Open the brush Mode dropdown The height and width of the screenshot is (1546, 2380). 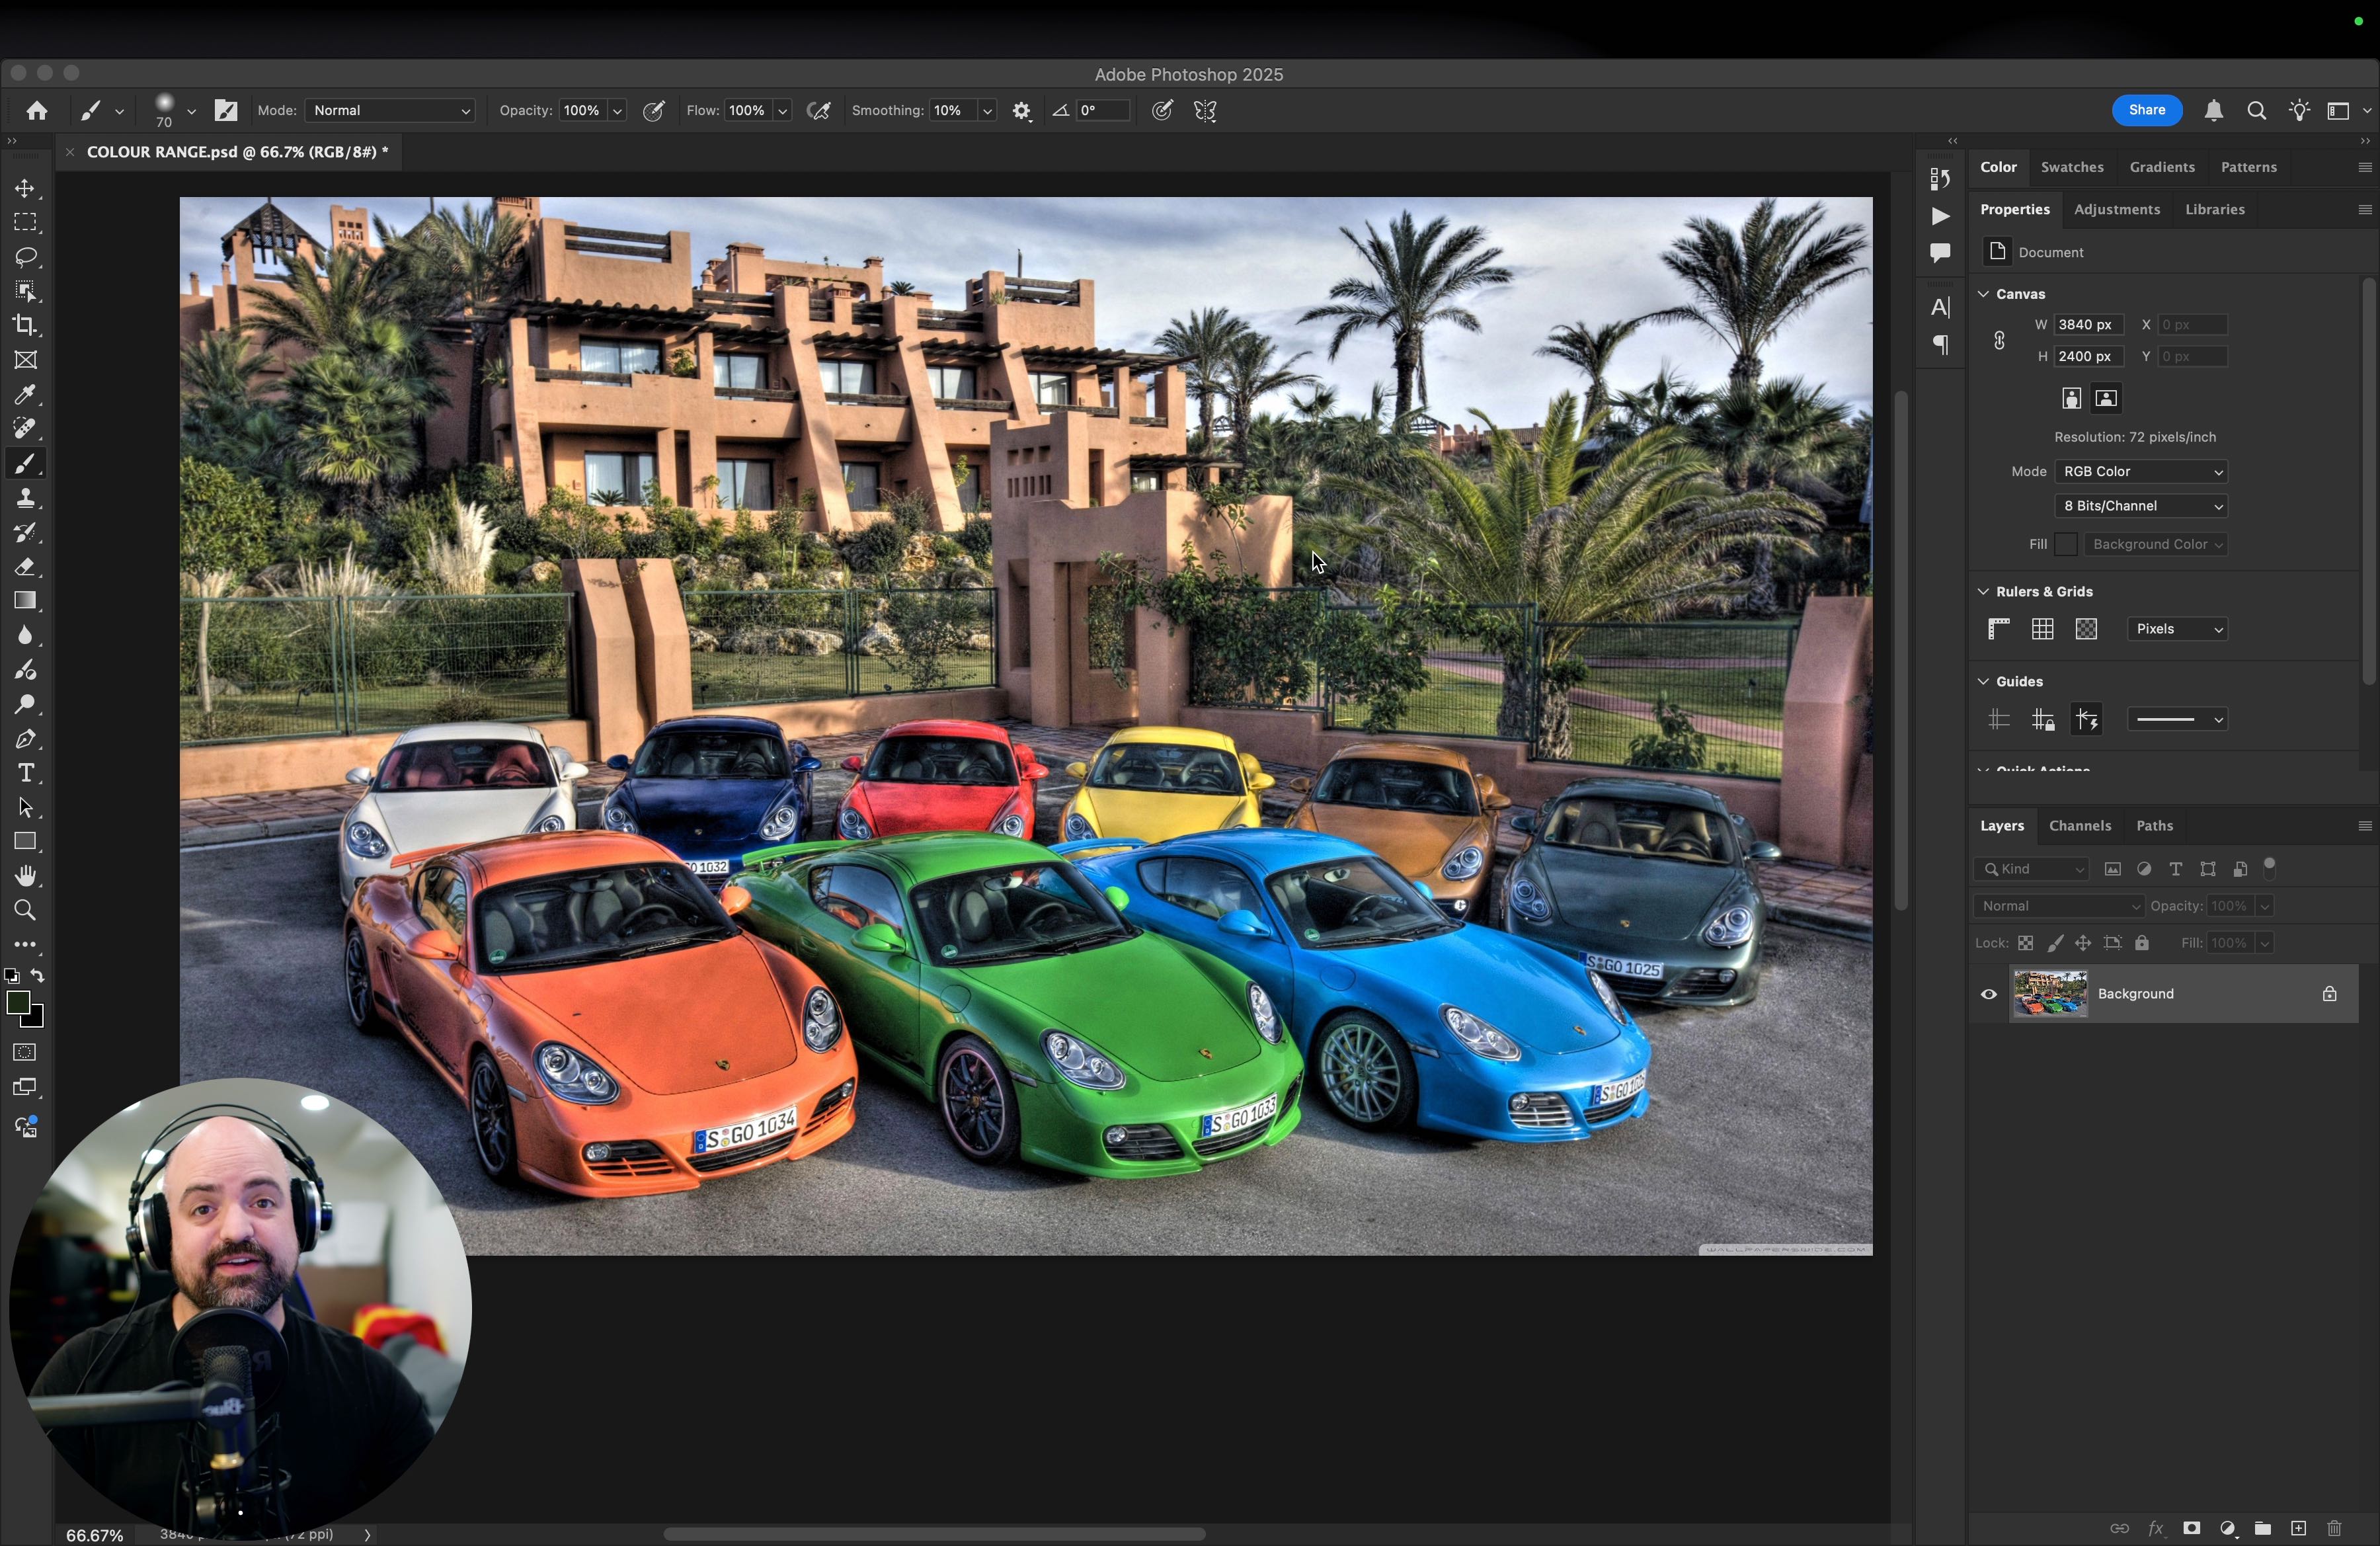[390, 111]
